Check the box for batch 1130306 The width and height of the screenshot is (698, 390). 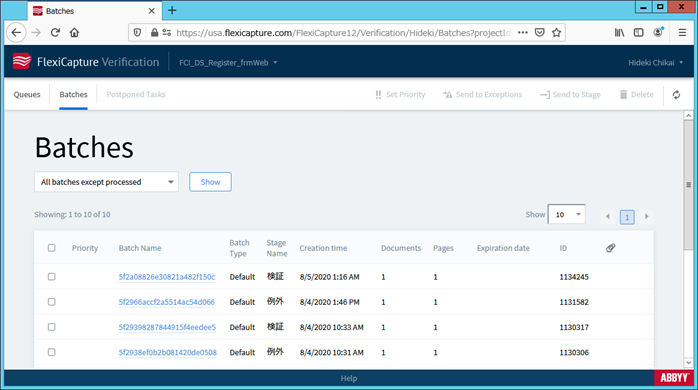coord(52,352)
